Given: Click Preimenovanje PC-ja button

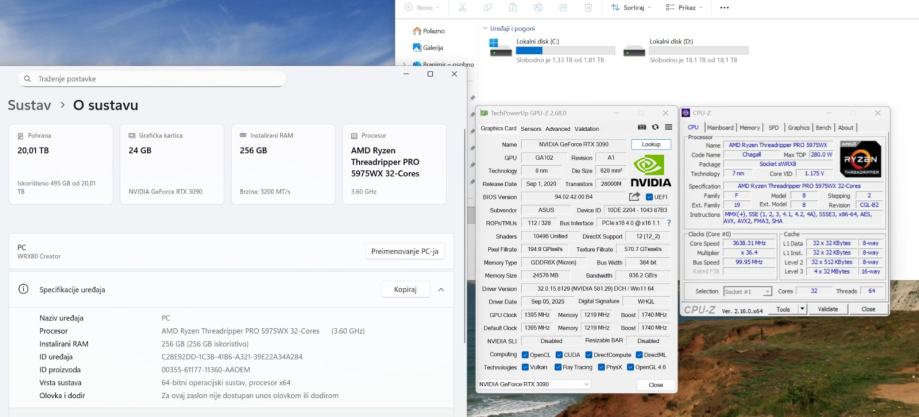Looking at the screenshot, I should [x=405, y=251].
